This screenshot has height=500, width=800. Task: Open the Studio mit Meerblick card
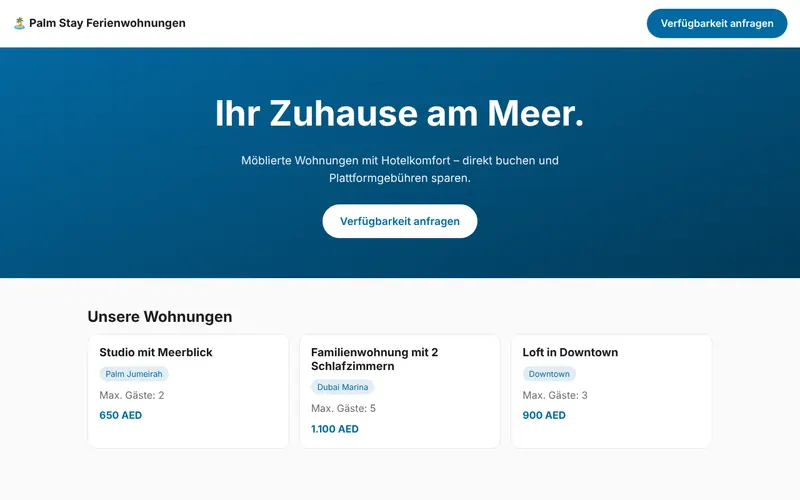[188, 391]
